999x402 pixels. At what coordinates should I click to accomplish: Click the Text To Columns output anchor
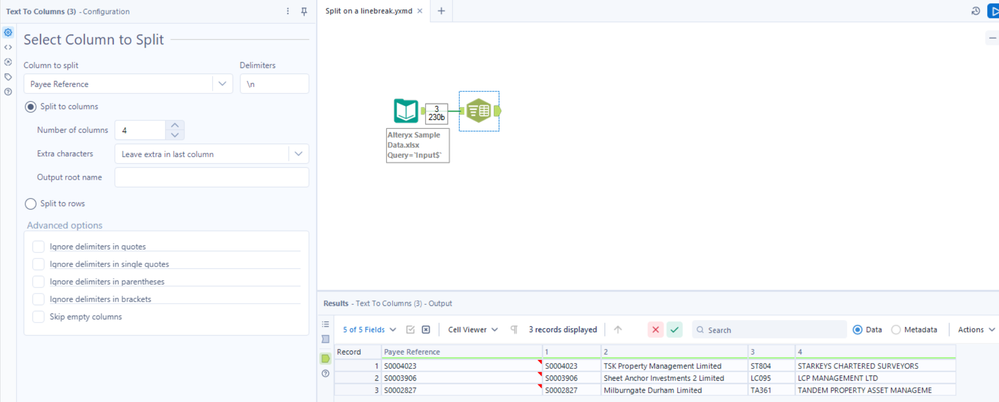coord(497,111)
